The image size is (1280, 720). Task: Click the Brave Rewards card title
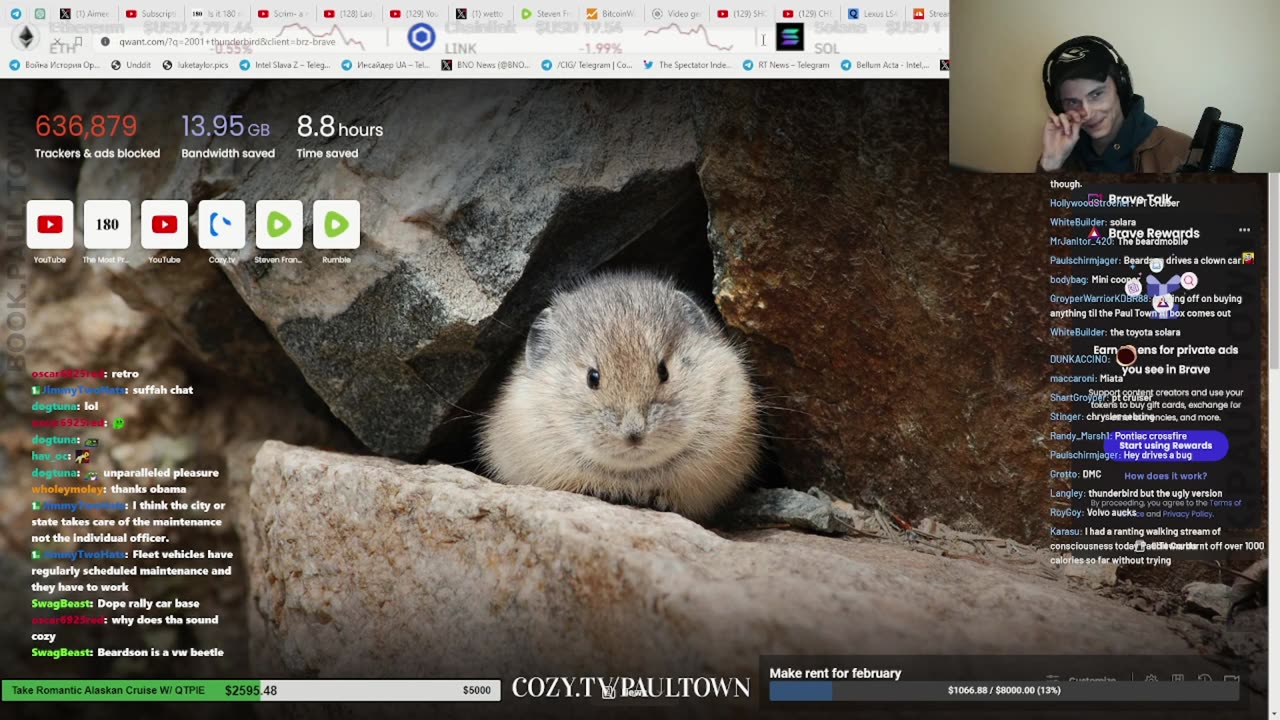click(1153, 233)
